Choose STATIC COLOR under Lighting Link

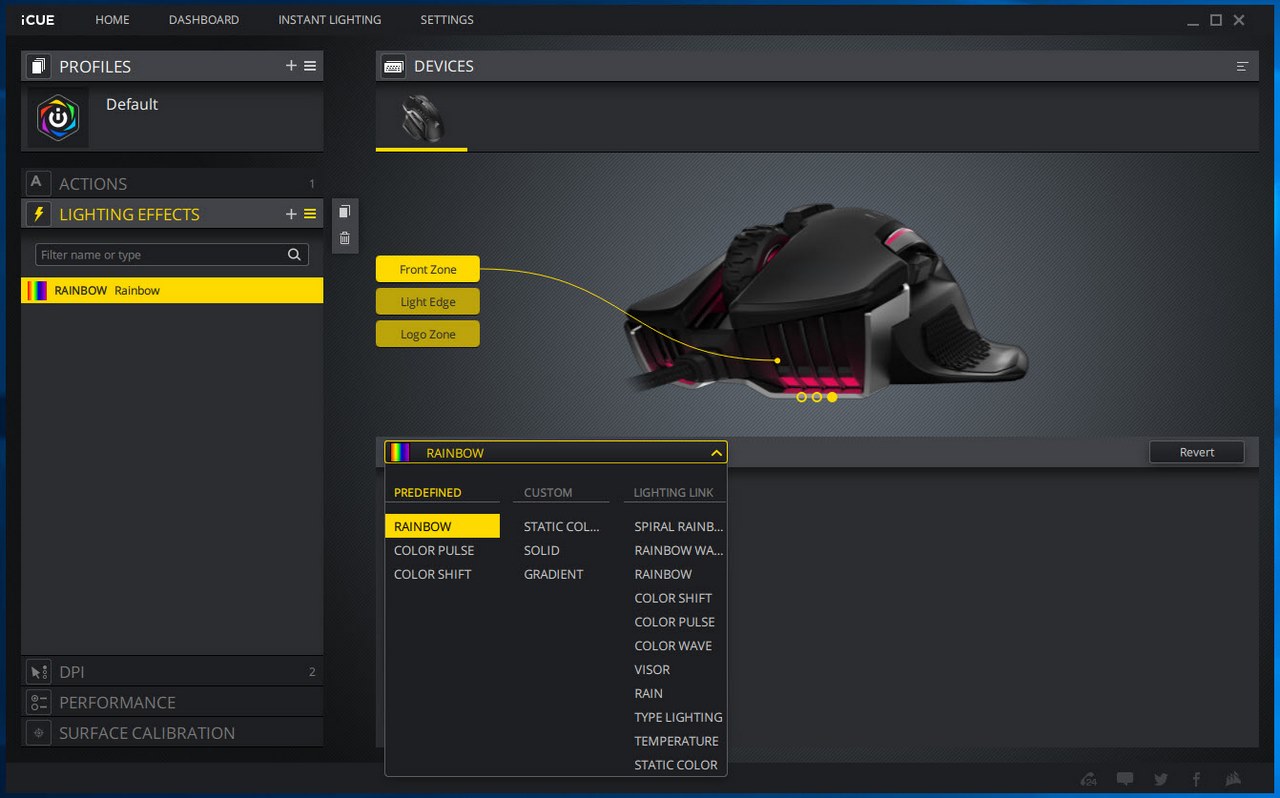[676, 765]
